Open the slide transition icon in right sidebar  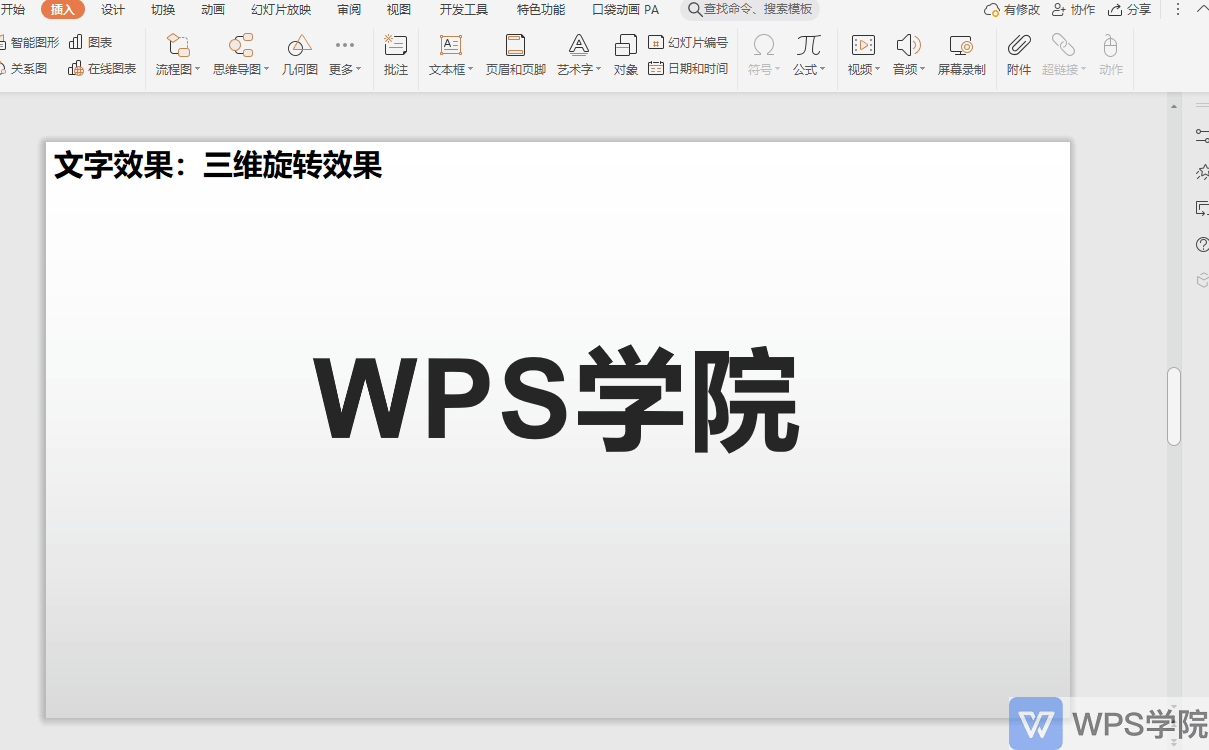tap(1202, 208)
